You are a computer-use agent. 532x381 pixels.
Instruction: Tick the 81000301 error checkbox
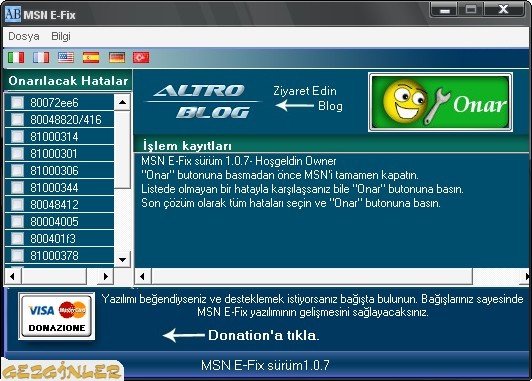17,153
